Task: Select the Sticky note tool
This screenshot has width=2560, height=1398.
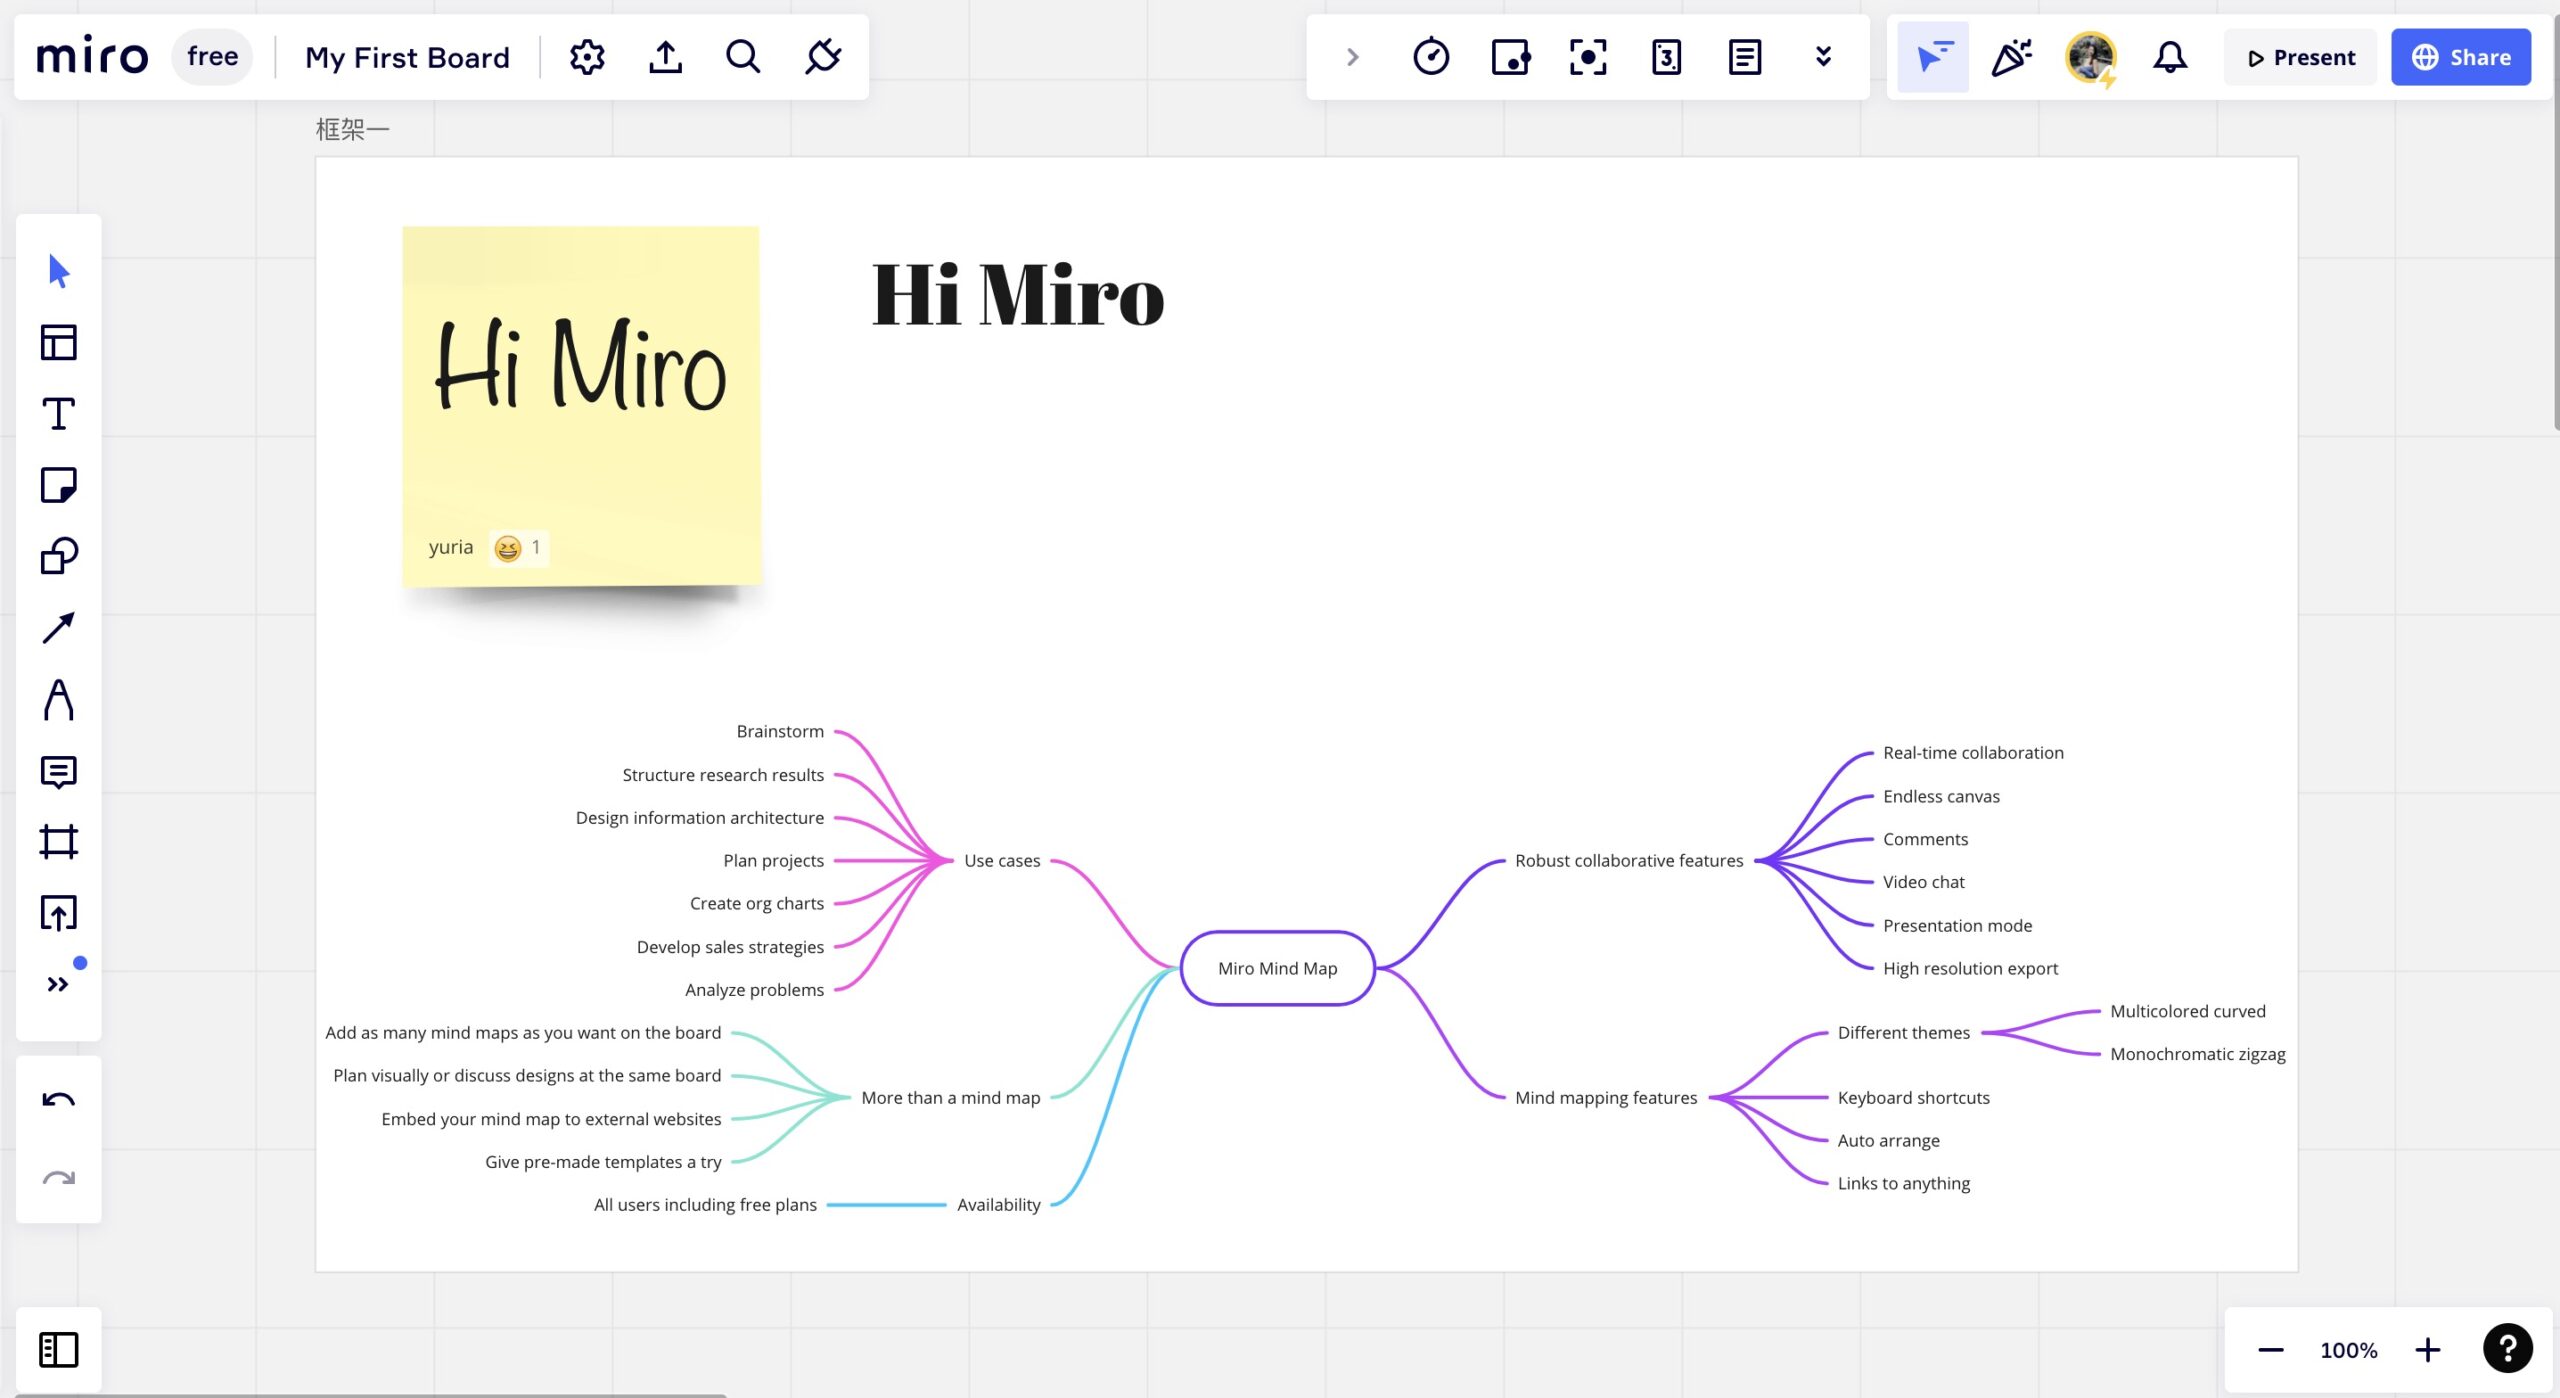Action: (58, 485)
